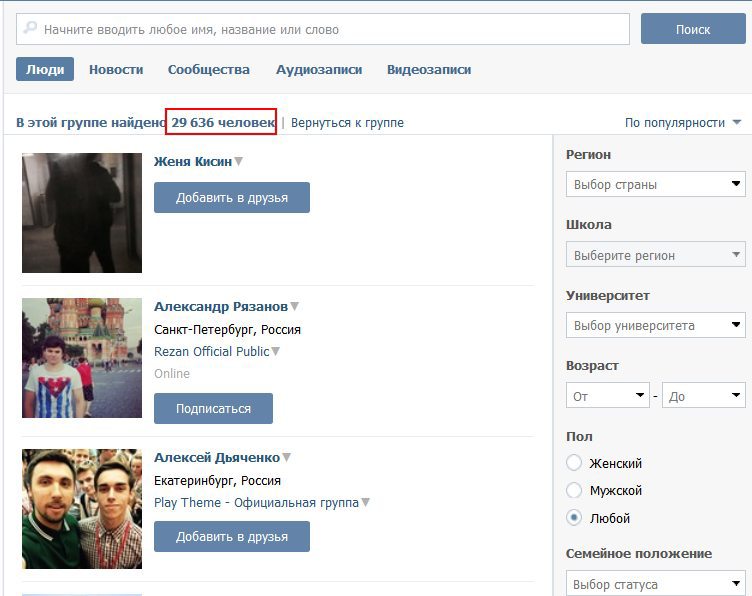Switch to the Новости tab
This screenshot has width=752, height=596.
pos(116,70)
